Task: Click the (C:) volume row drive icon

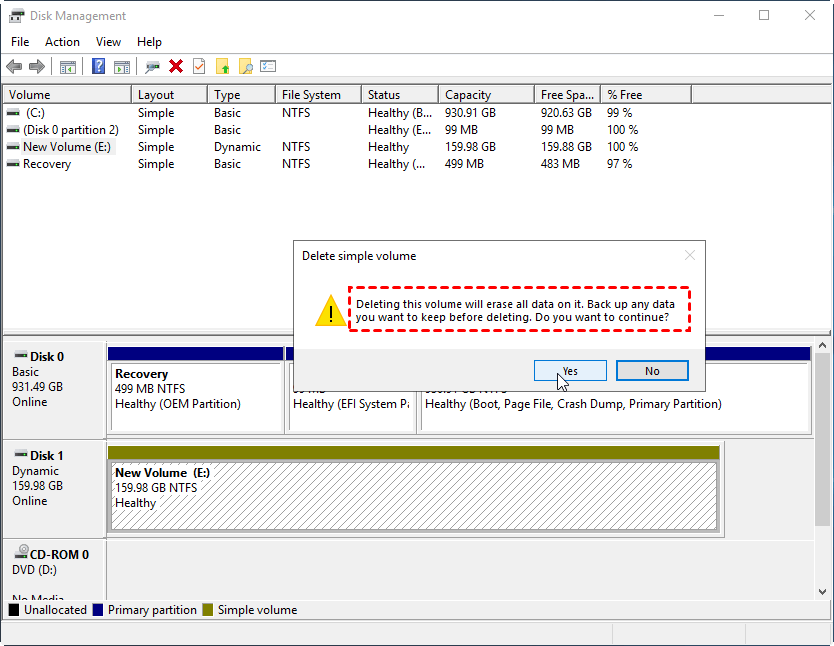Action: click(13, 113)
